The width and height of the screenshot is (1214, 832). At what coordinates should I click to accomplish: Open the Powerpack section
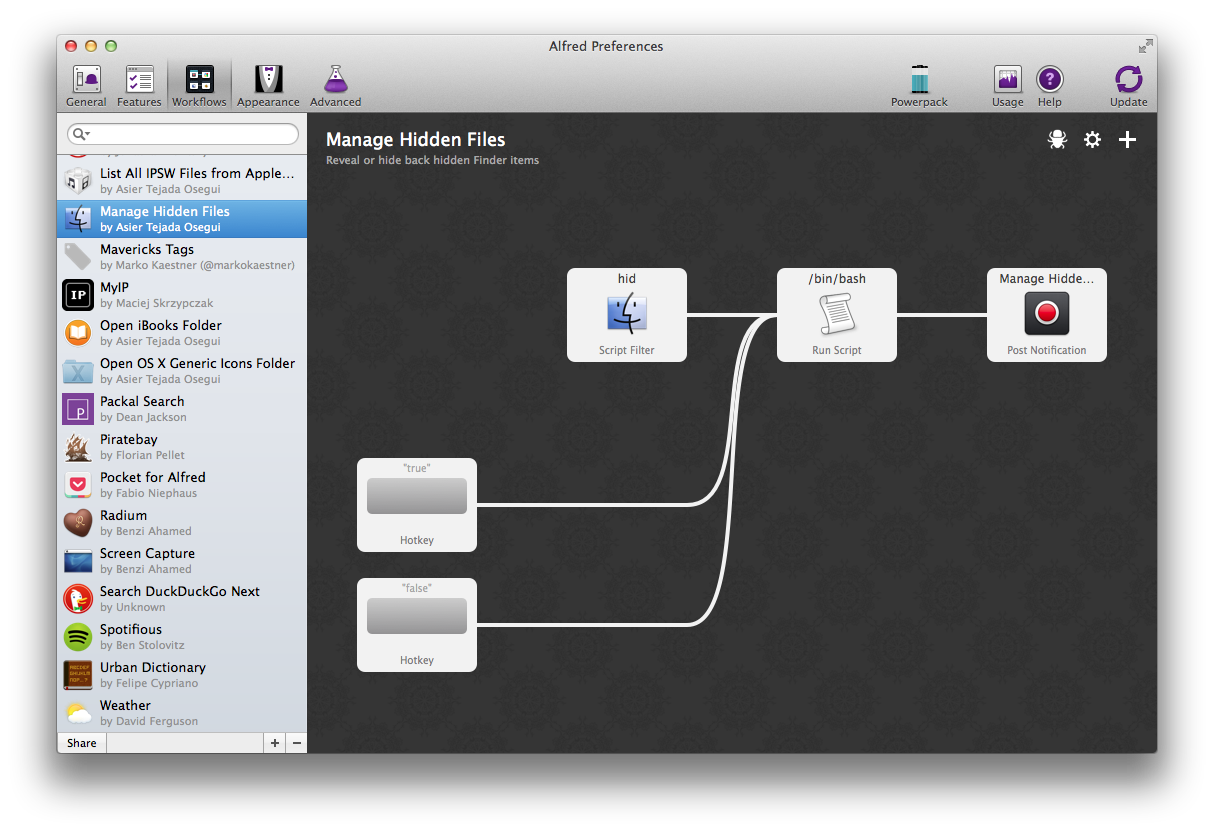point(919,86)
